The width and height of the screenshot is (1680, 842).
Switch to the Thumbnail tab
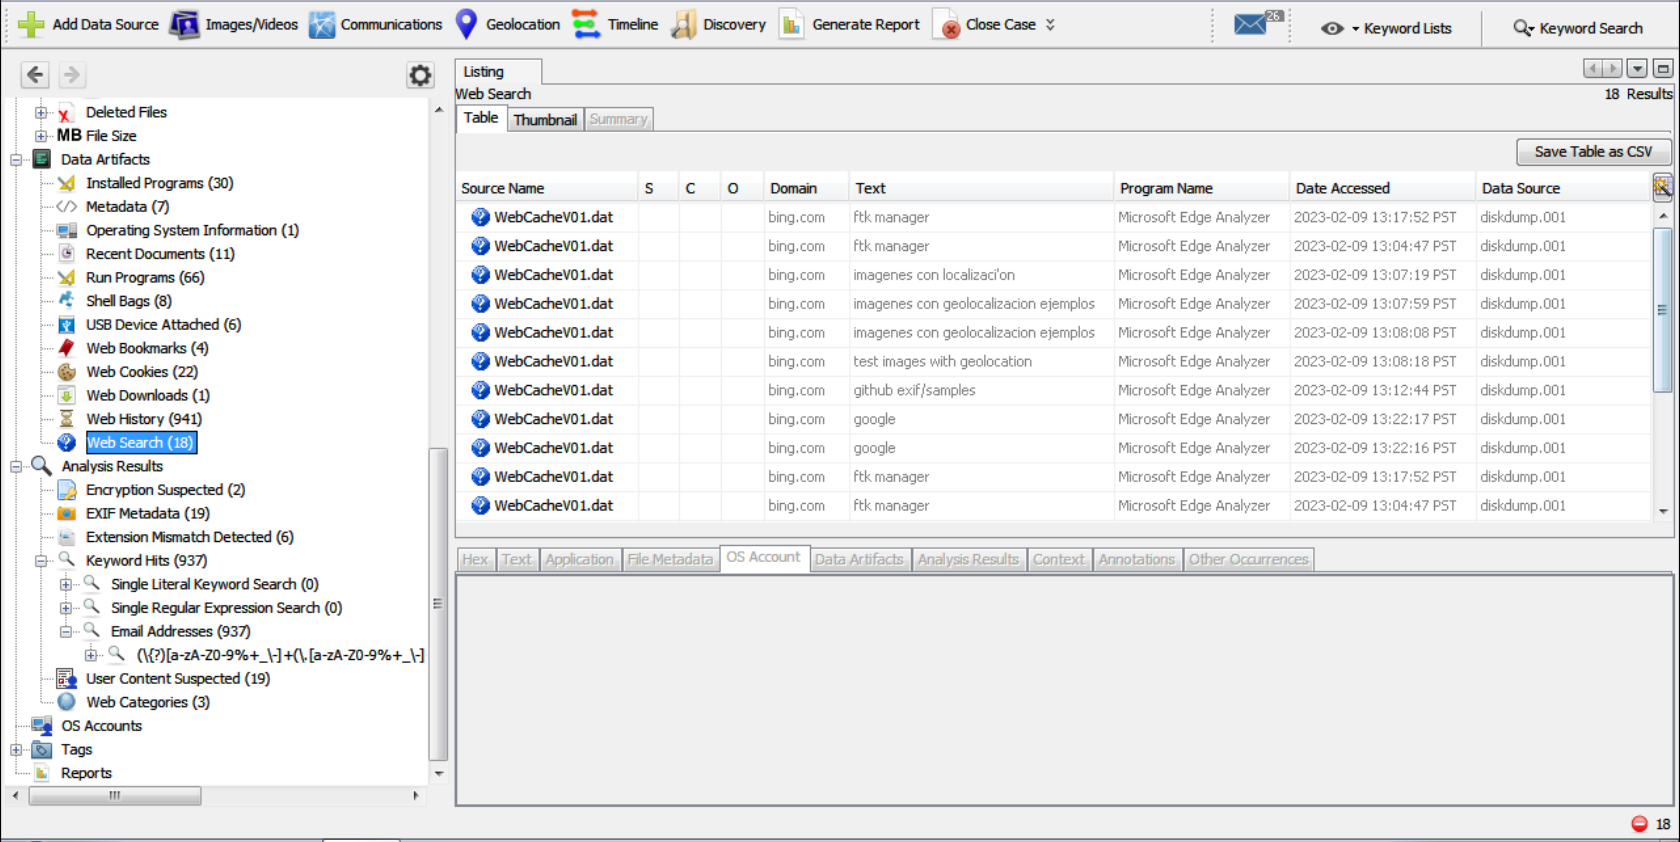point(545,119)
